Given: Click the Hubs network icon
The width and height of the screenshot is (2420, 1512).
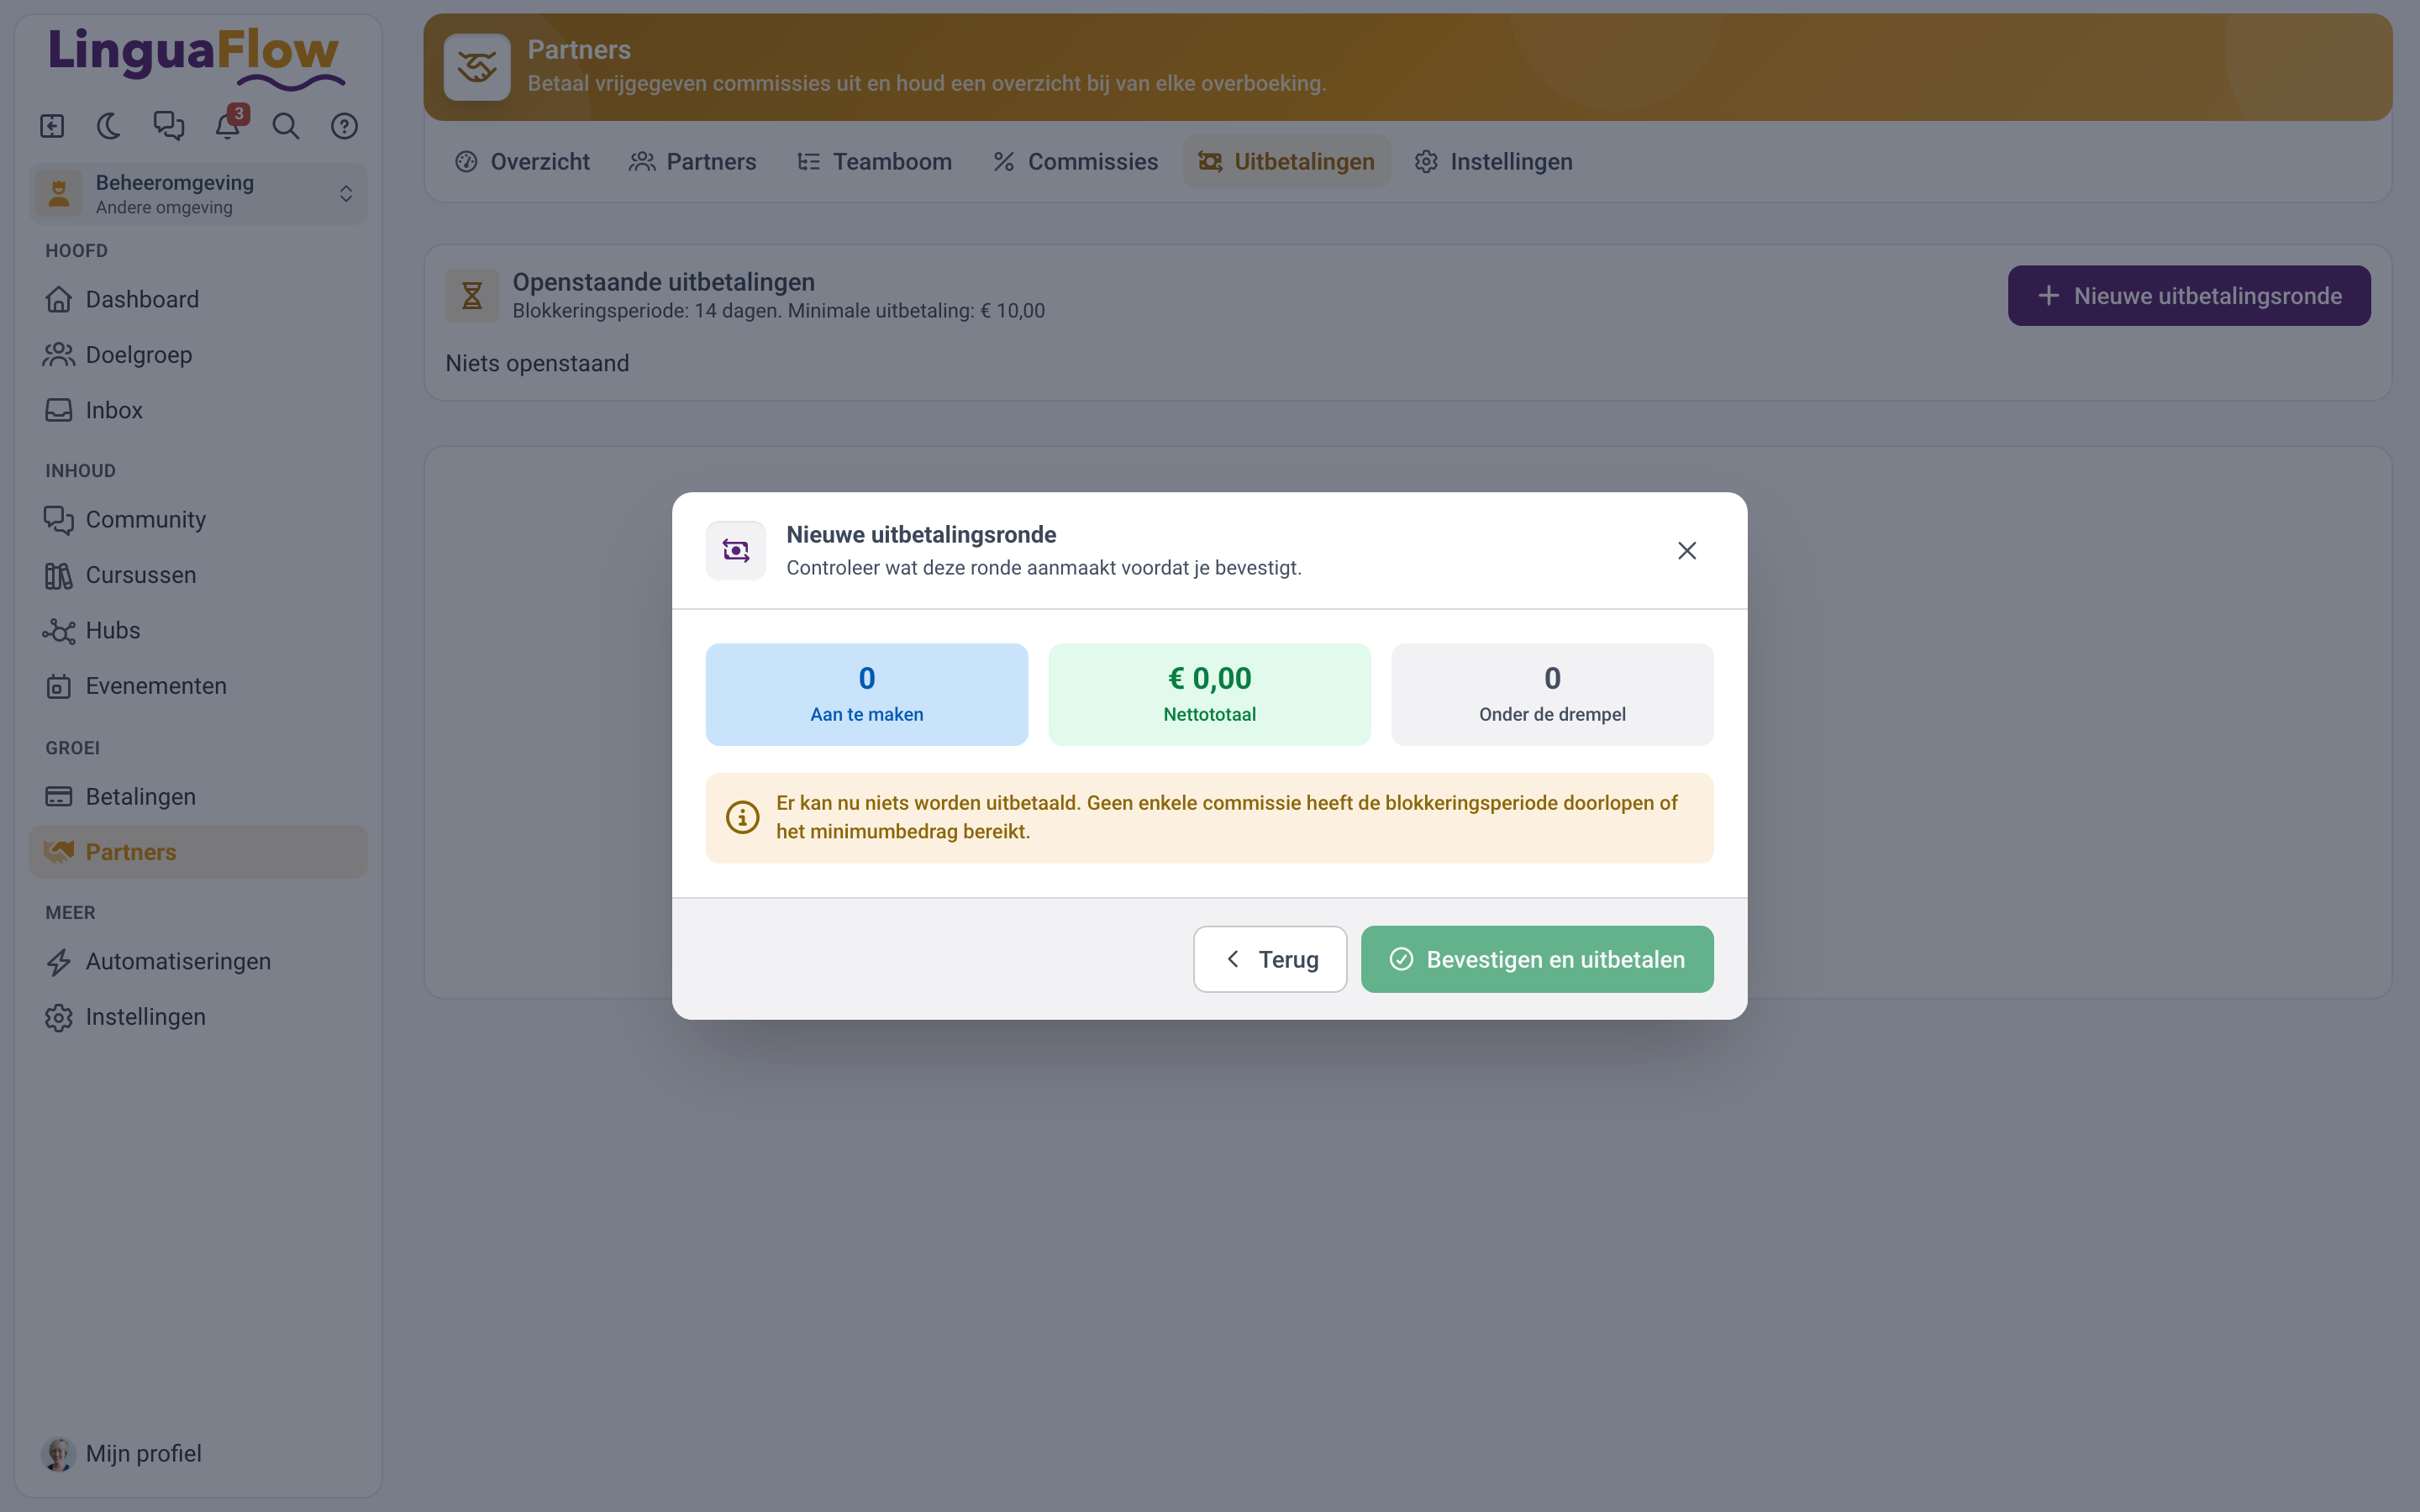Looking at the screenshot, I should tap(59, 631).
